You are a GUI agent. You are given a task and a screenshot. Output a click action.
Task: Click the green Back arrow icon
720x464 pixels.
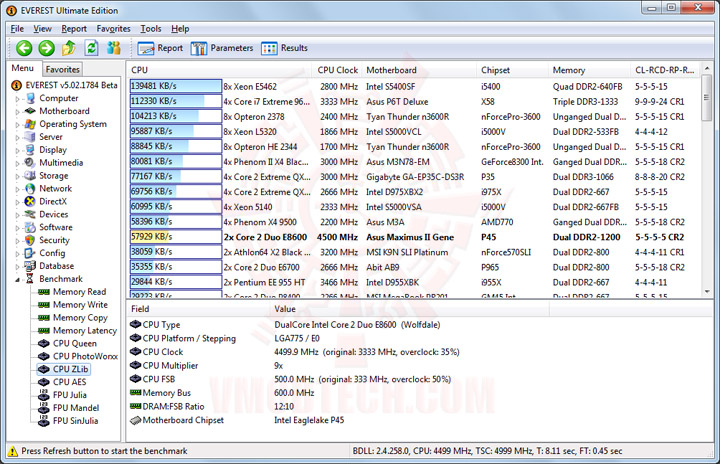click(x=24, y=48)
